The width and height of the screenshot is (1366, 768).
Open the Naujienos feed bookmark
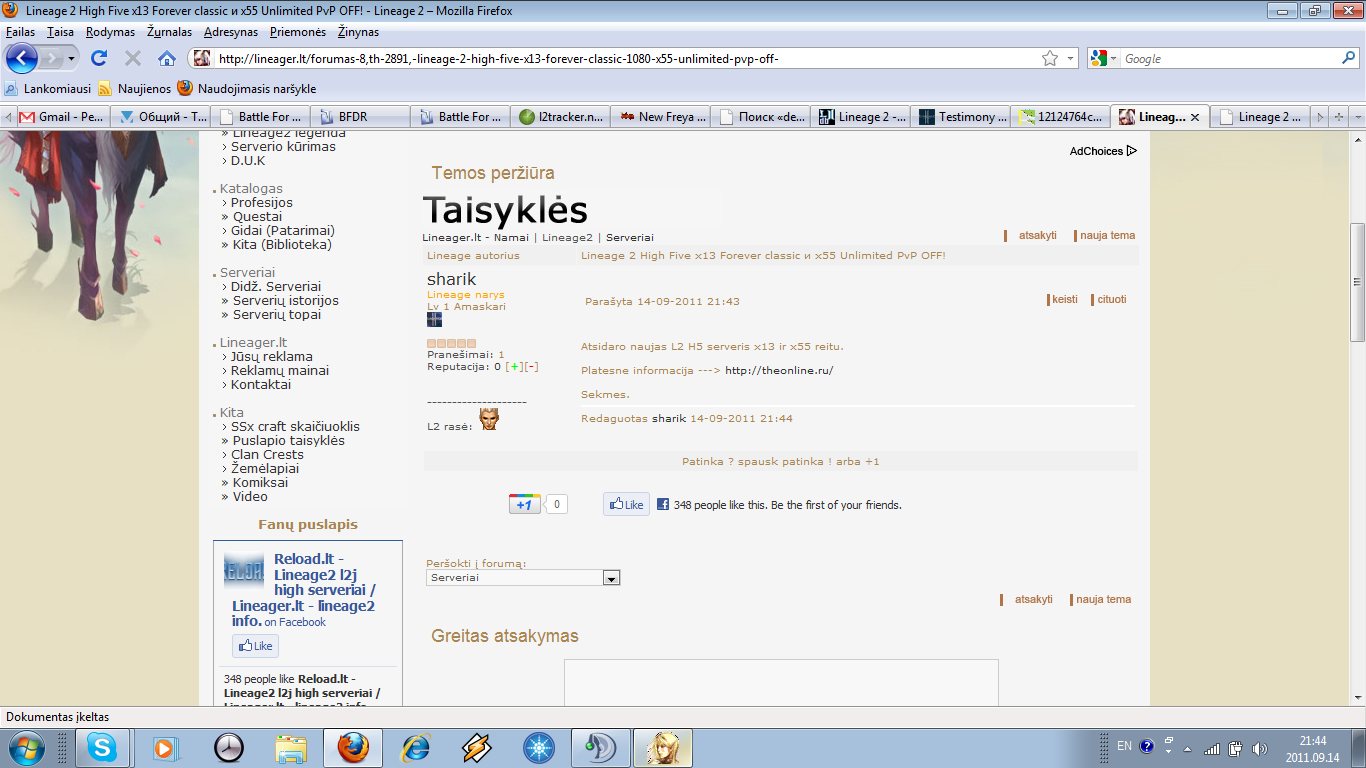click(x=135, y=88)
